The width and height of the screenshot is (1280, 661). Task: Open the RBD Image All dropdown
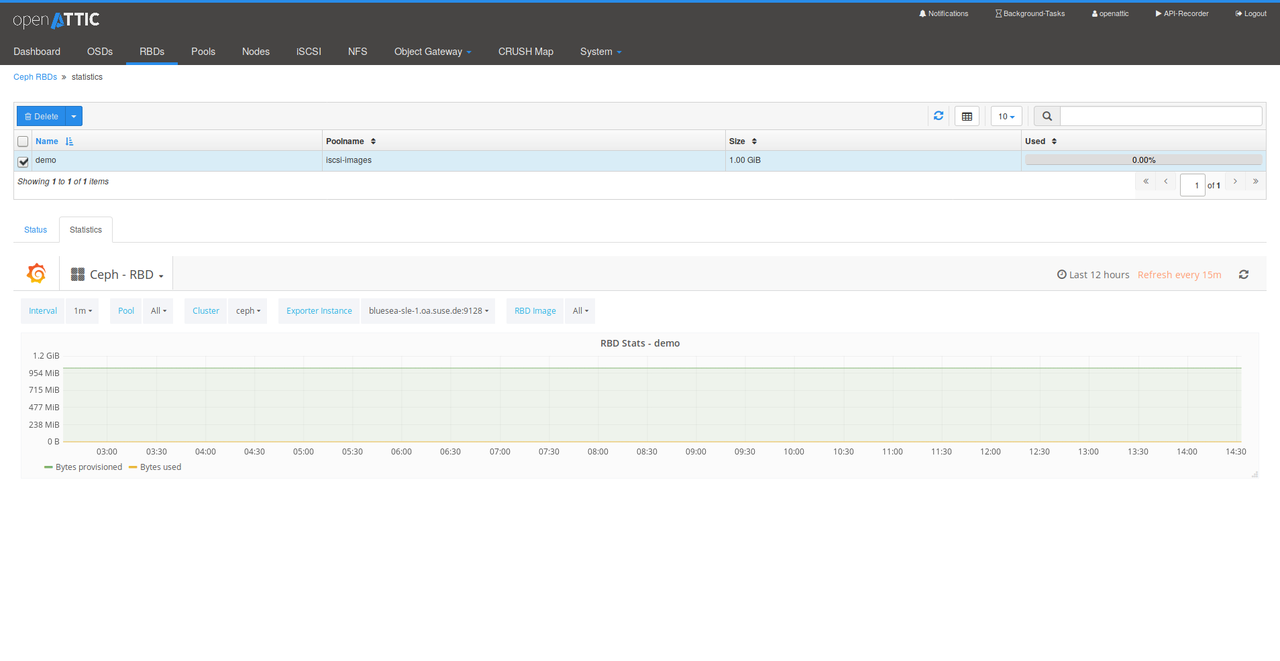click(x=580, y=311)
